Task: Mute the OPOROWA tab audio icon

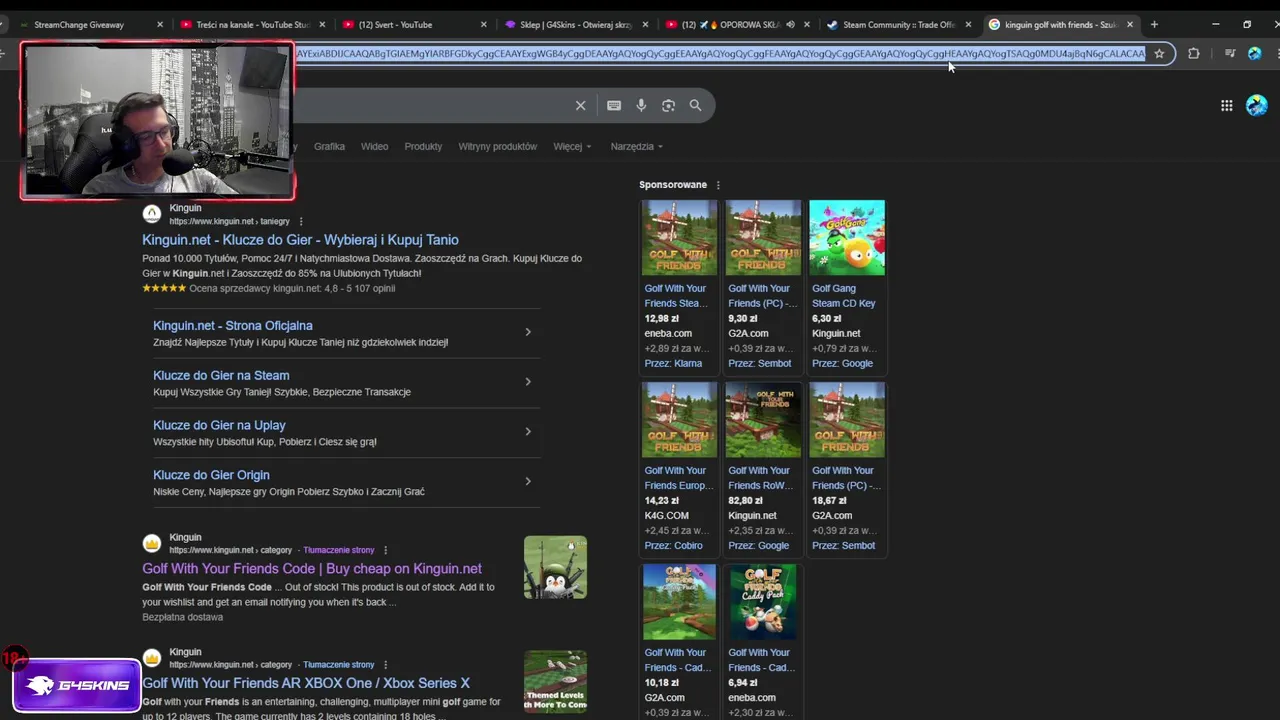Action: pyautogui.click(x=790, y=24)
